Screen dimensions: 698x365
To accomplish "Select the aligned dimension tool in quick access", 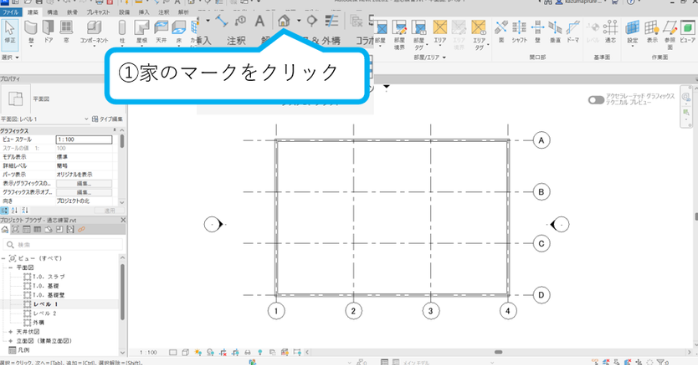I will point(221,20).
